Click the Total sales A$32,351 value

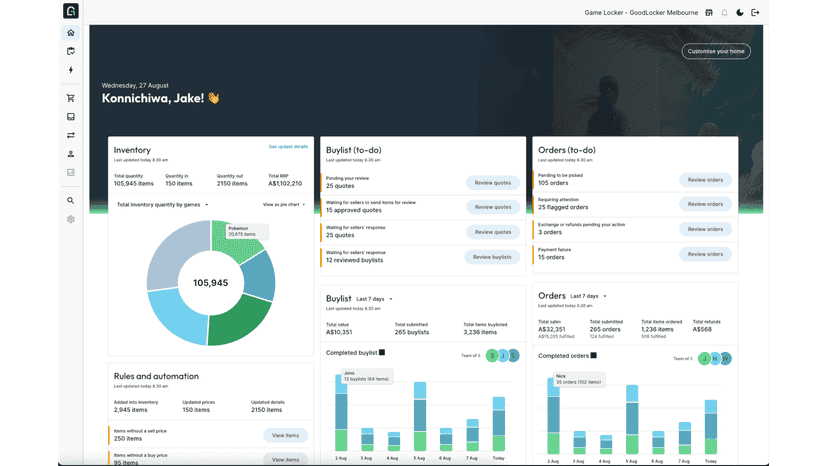(551, 329)
